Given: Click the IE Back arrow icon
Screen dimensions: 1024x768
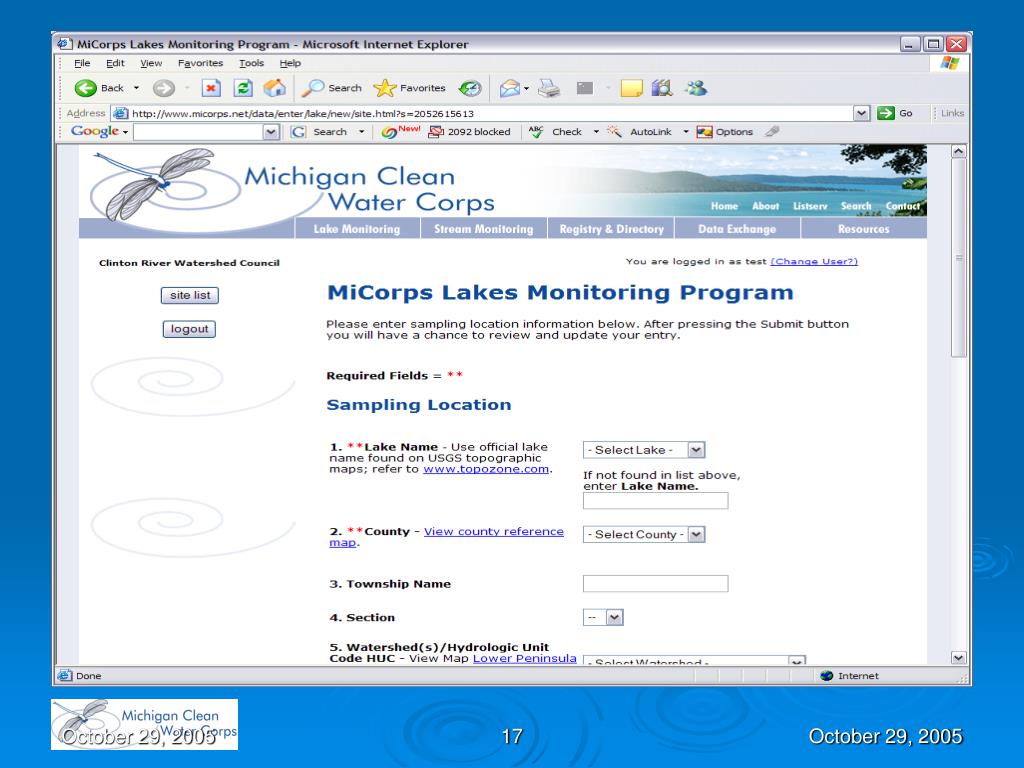Looking at the screenshot, I should 86,88.
